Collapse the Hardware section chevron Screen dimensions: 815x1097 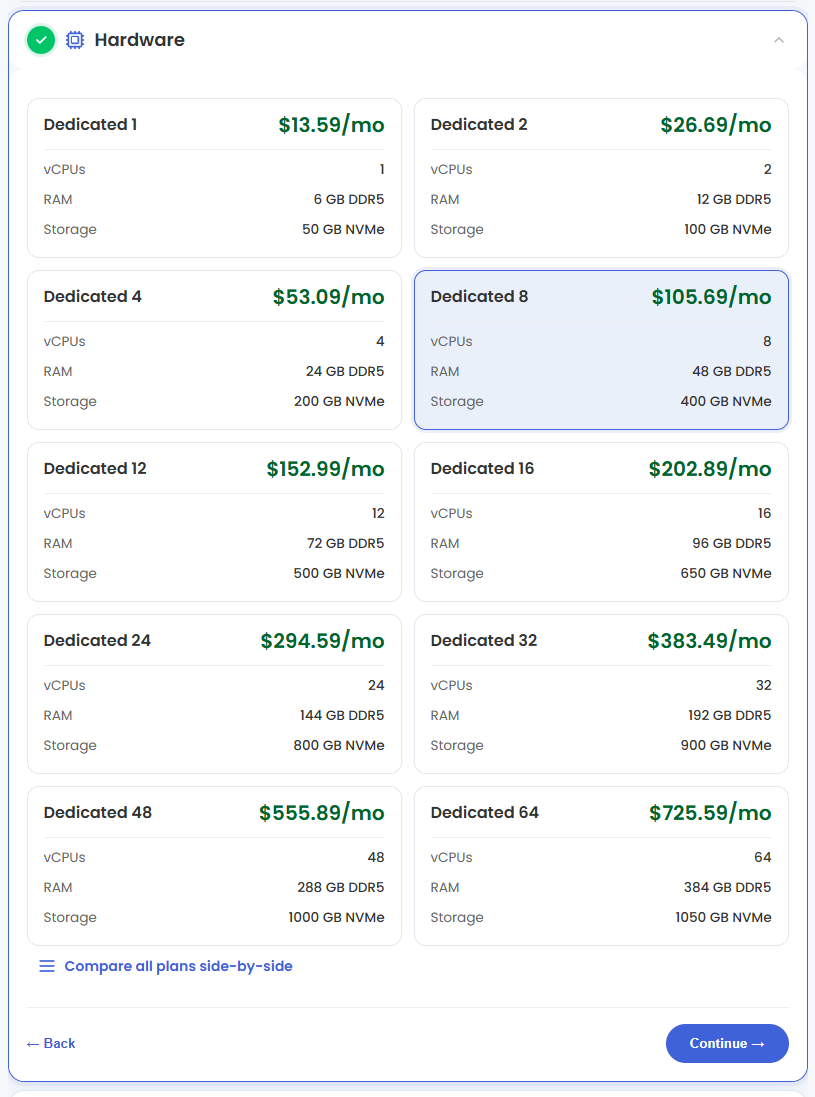click(x=779, y=40)
